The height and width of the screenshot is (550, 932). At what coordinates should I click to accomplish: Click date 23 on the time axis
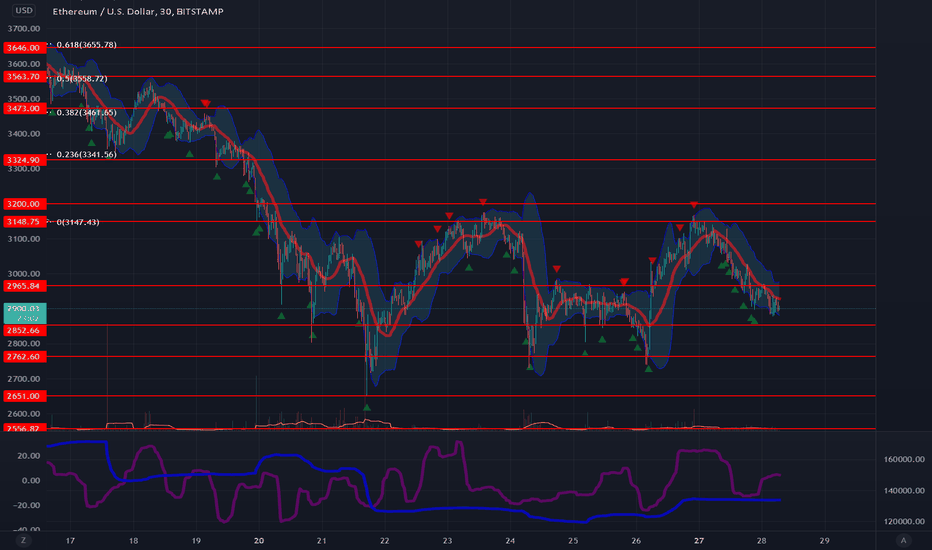point(447,540)
